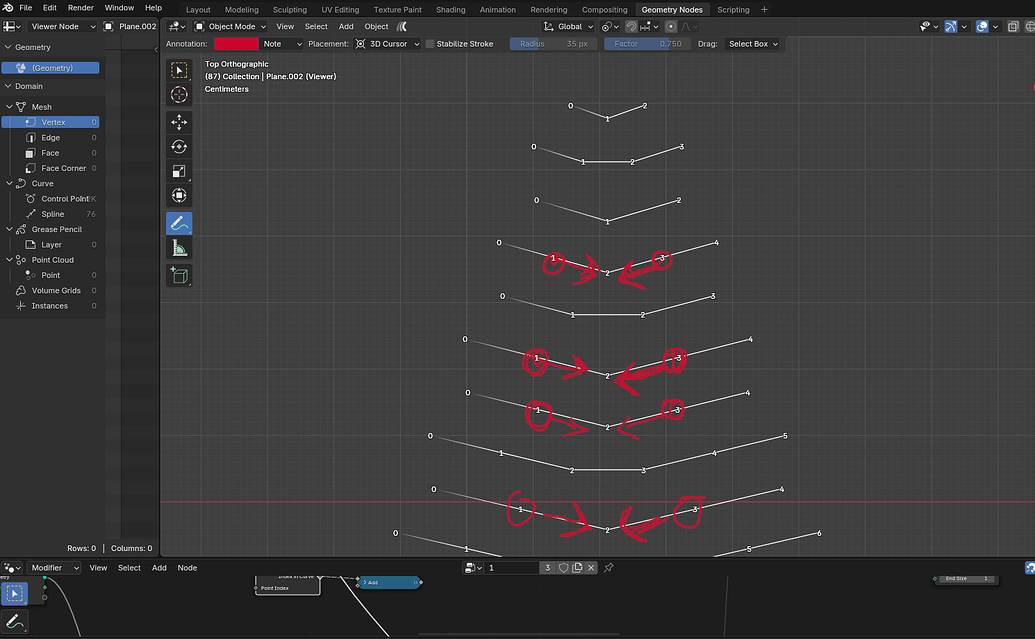Select the Add Cube tool

179,275
